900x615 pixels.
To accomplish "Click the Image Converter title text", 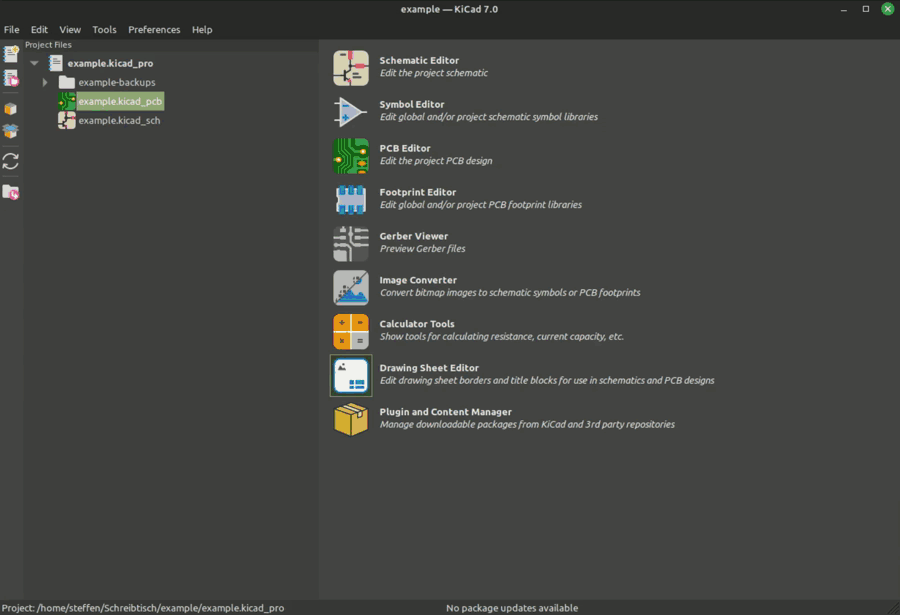I will [x=418, y=280].
